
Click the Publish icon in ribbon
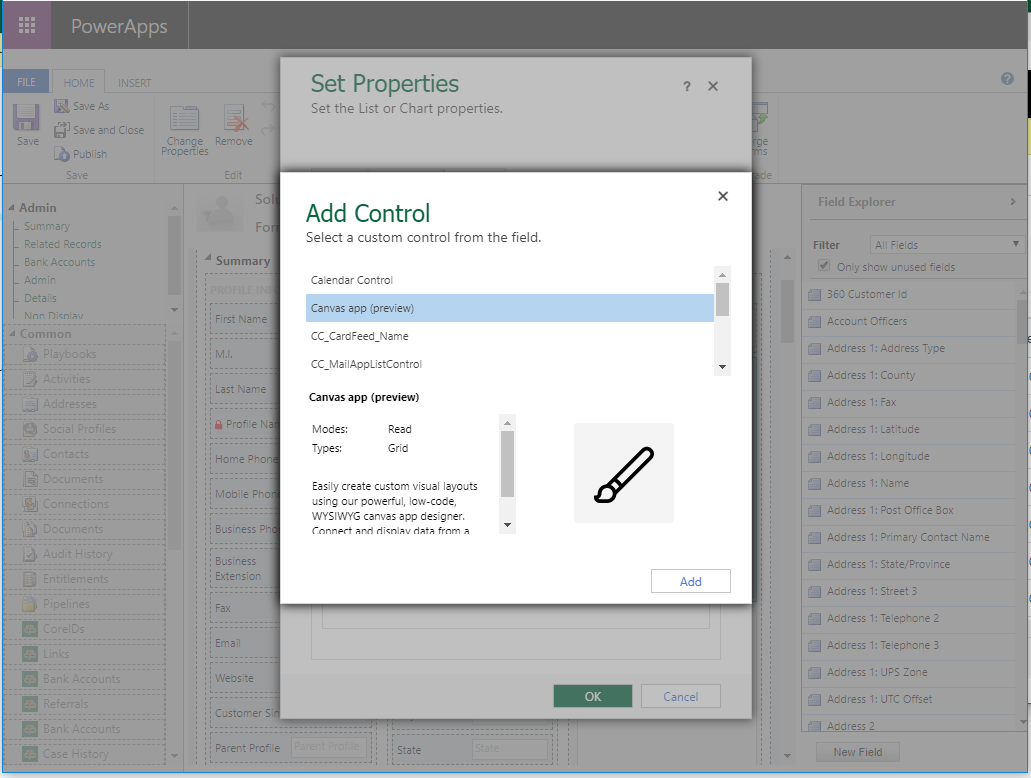point(62,154)
